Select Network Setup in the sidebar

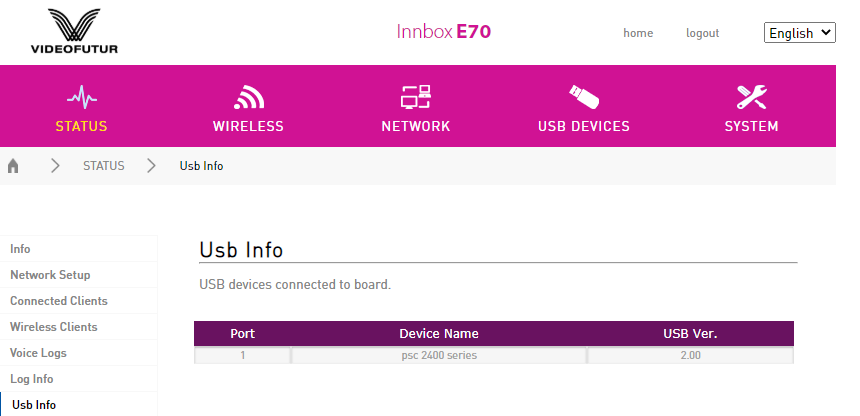point(50,275)
